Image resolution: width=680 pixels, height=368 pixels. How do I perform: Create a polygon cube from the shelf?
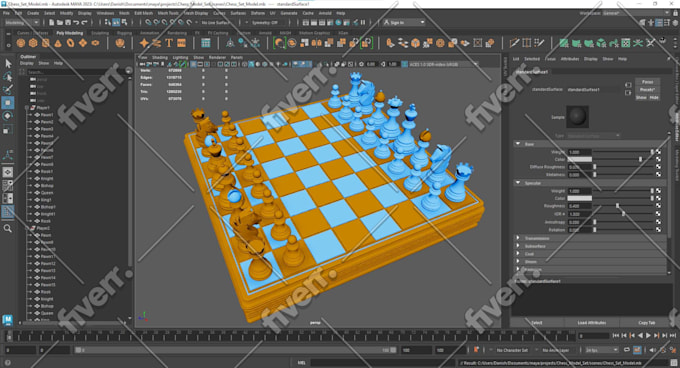33,43
